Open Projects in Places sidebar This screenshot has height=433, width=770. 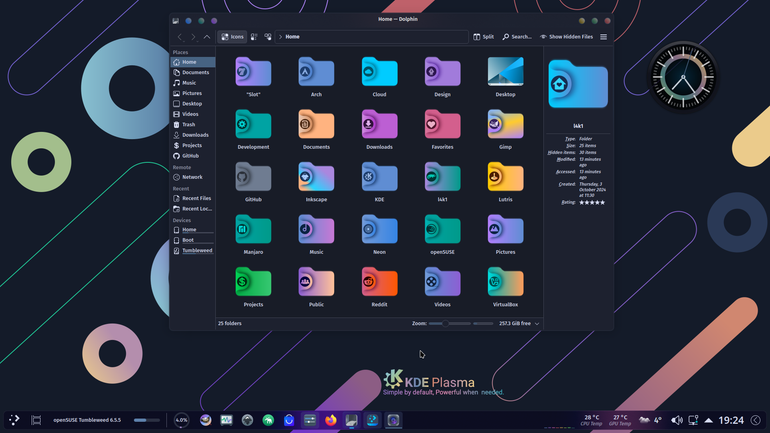click(192, 145)
